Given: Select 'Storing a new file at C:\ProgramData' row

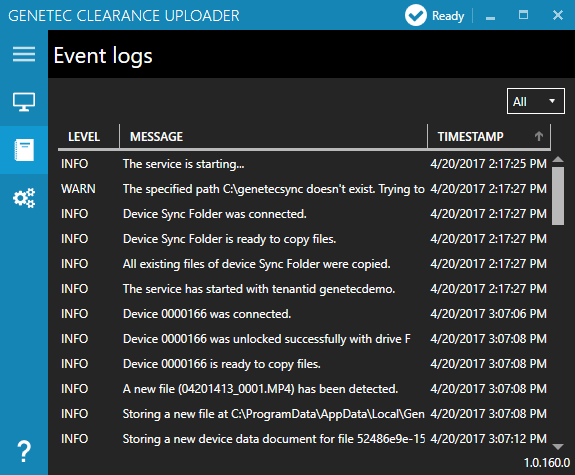Looking at the screenshot, I should coord(304,414).
